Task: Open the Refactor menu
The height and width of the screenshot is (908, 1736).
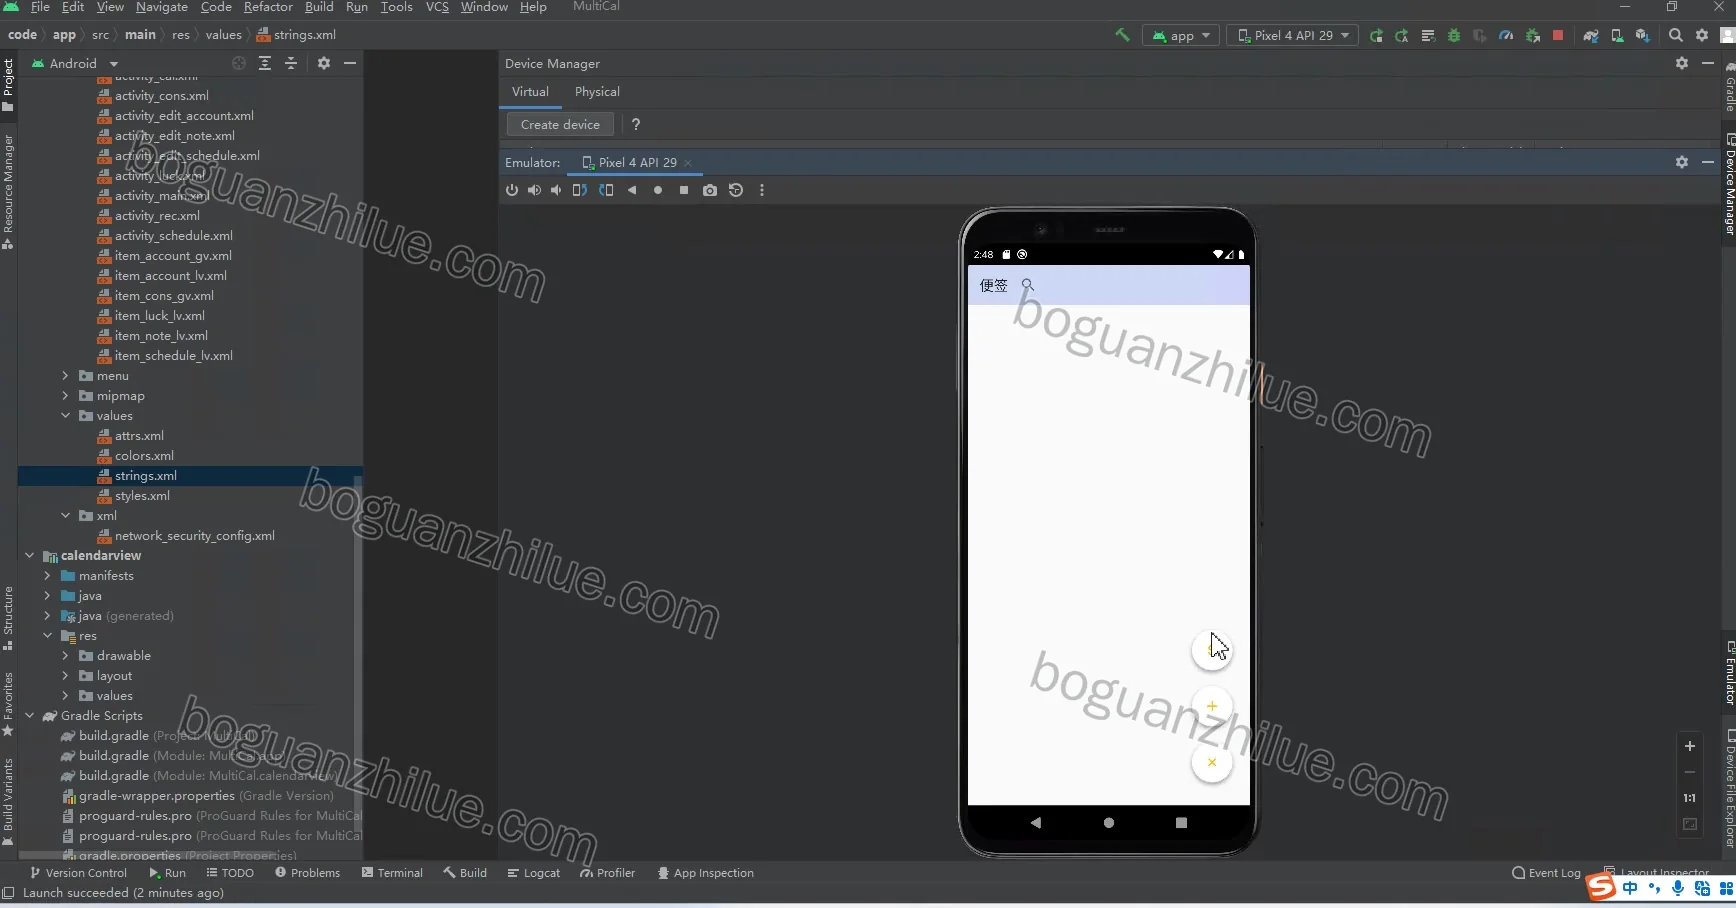Action: click(x=268, y=7)
